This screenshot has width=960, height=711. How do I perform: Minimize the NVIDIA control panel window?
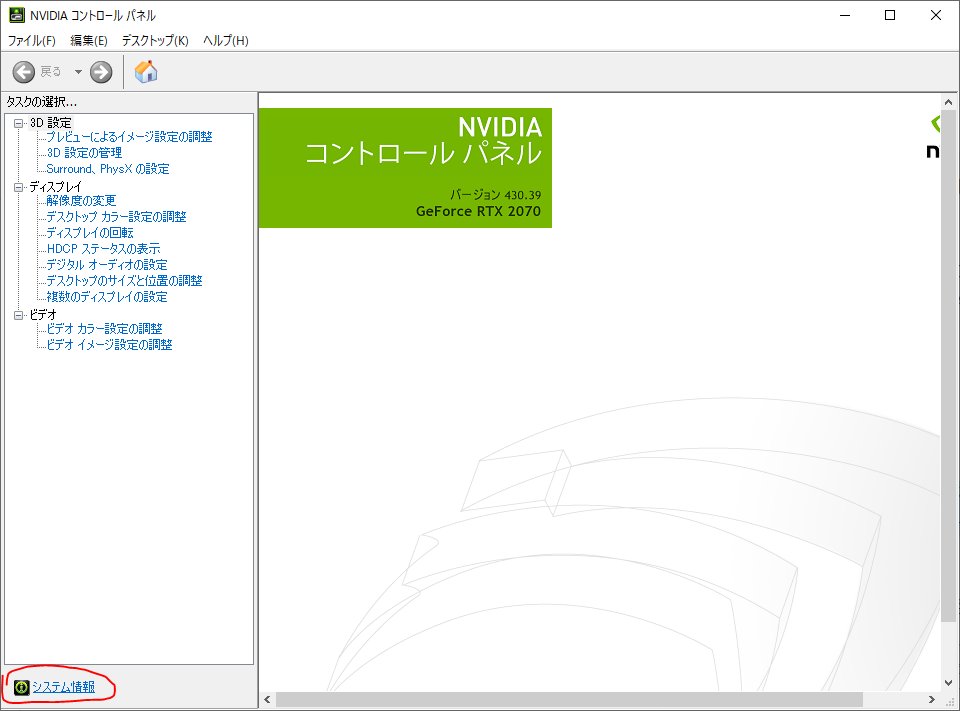click(846, 15)
